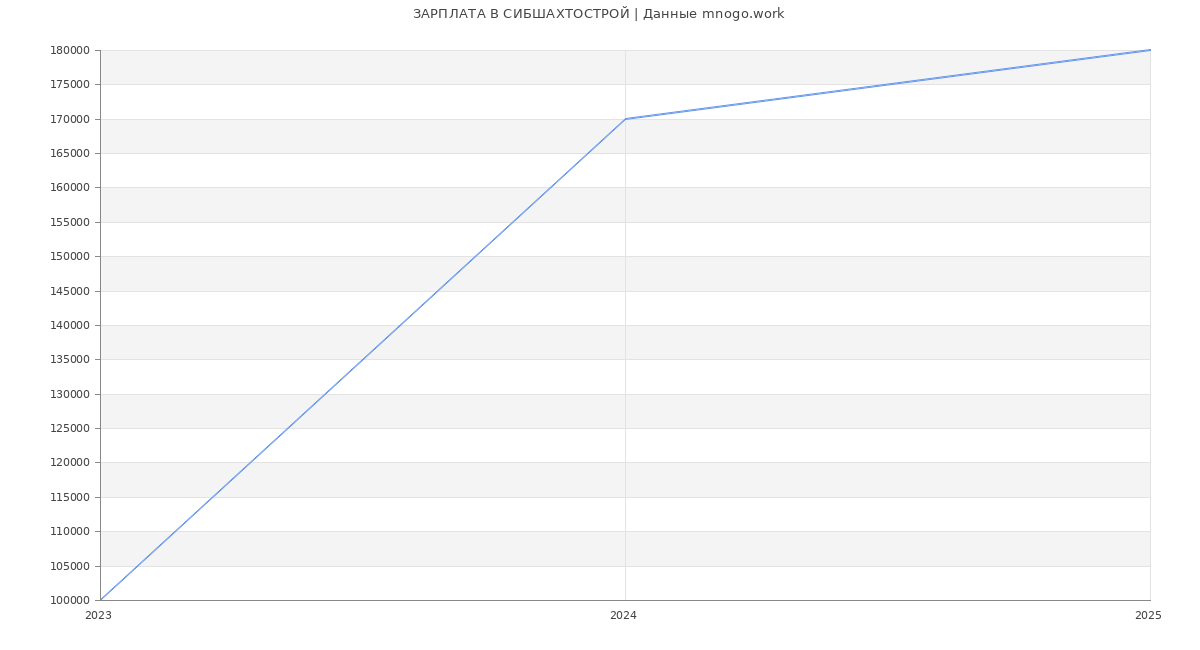The width and height of the screenshot is (1200, 650).
Task: Click the 125000 y-axis value
Action: pos(70,428)
